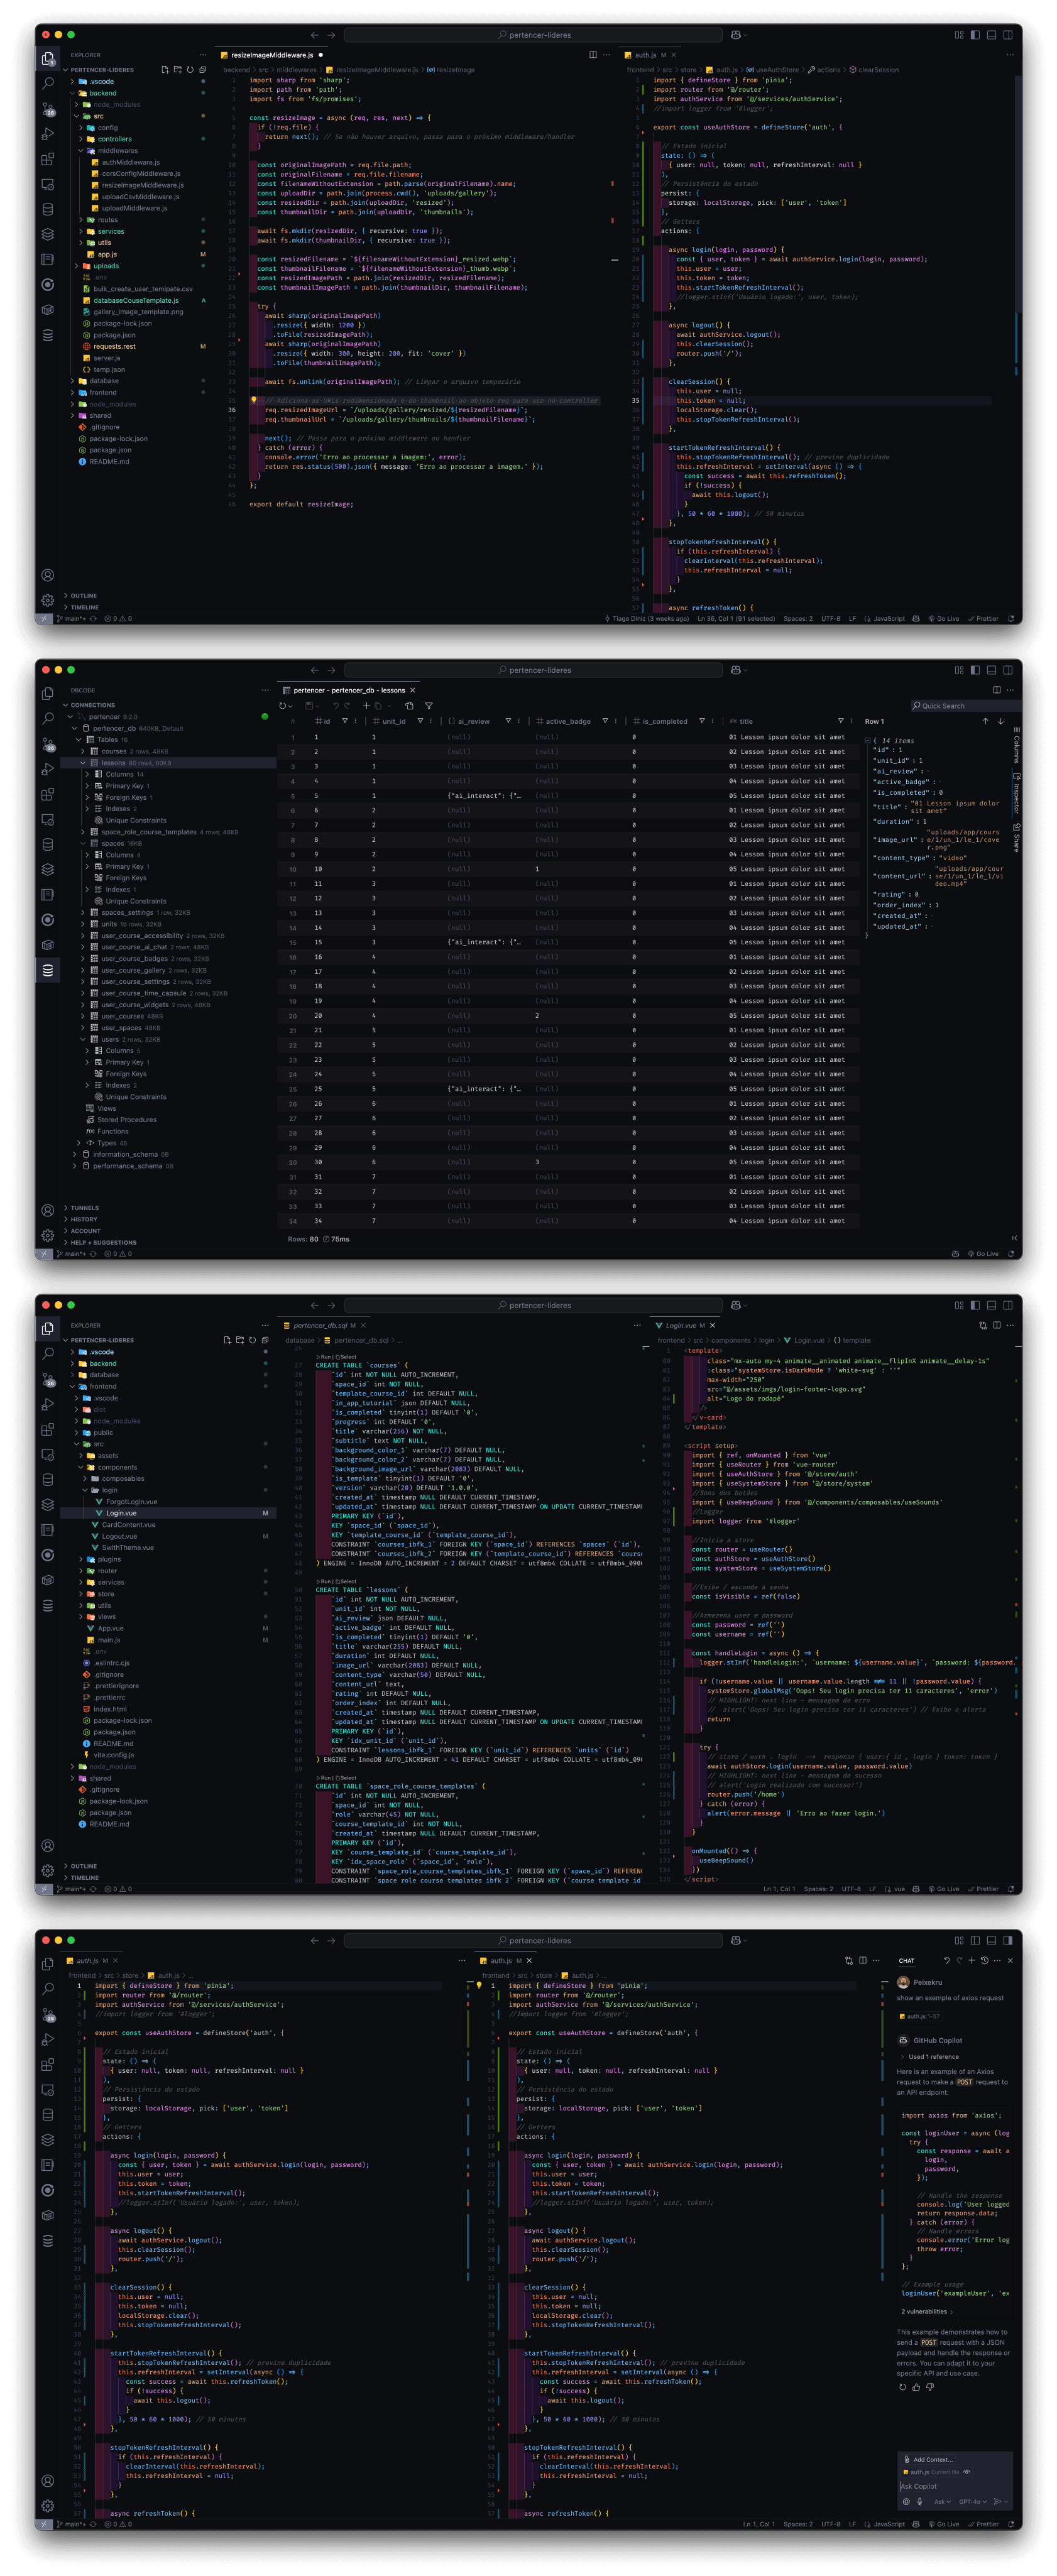The height and width of the screenshot is (2576, 1057).
Task: Select pertencer_db.sql tab in third window
Action: click(324, 1325)
